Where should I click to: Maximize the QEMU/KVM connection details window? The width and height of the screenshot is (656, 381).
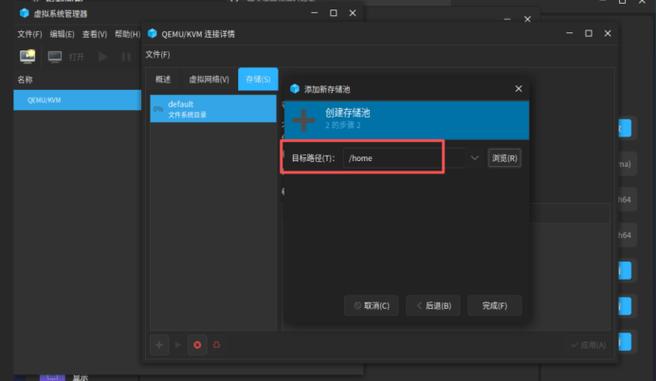coord(588,33)
